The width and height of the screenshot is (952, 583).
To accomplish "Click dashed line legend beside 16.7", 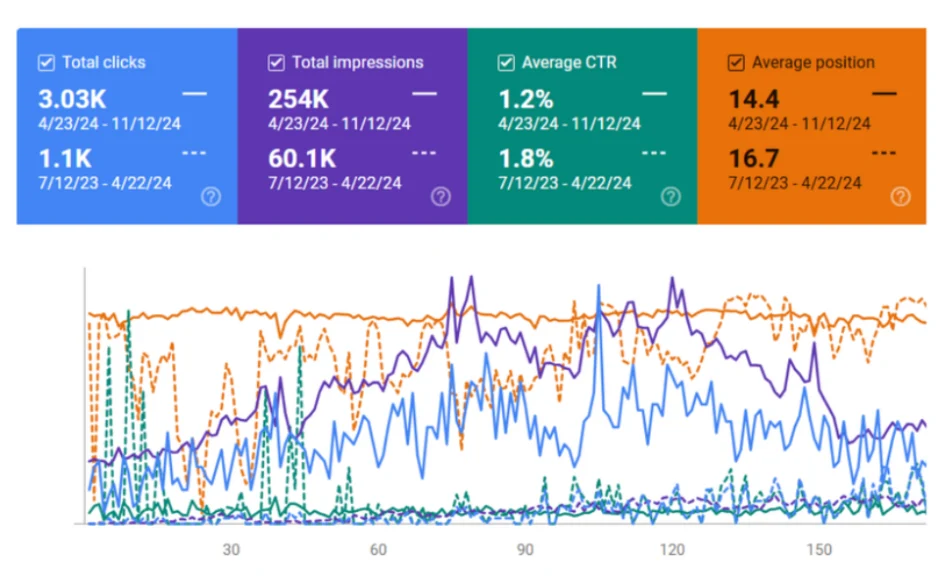I will (x=884, y=153).
